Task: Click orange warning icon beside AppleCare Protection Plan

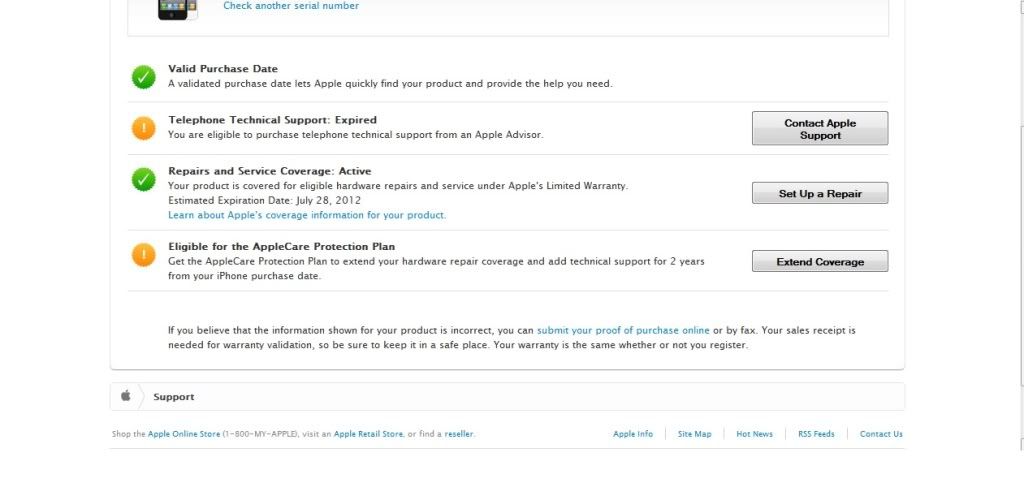Action: [144, 255]
